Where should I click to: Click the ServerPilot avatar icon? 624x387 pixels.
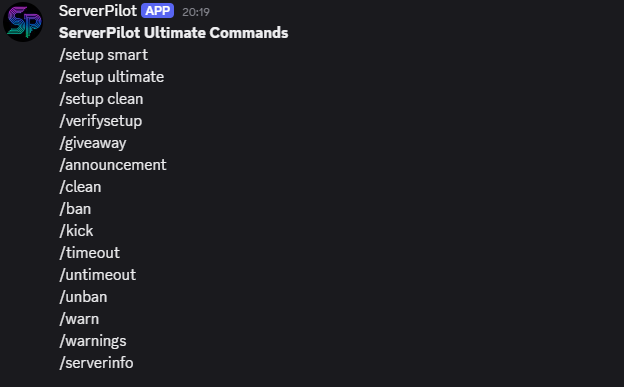(23, 22)
